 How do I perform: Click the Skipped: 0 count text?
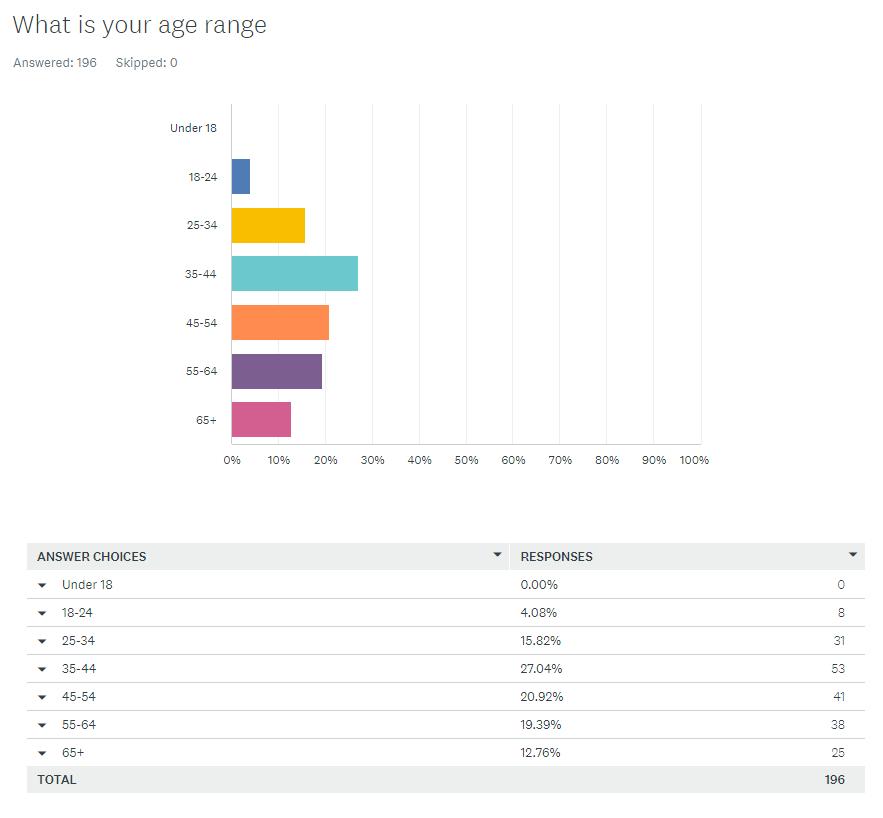pyautogui.click(x=146, y=63)
